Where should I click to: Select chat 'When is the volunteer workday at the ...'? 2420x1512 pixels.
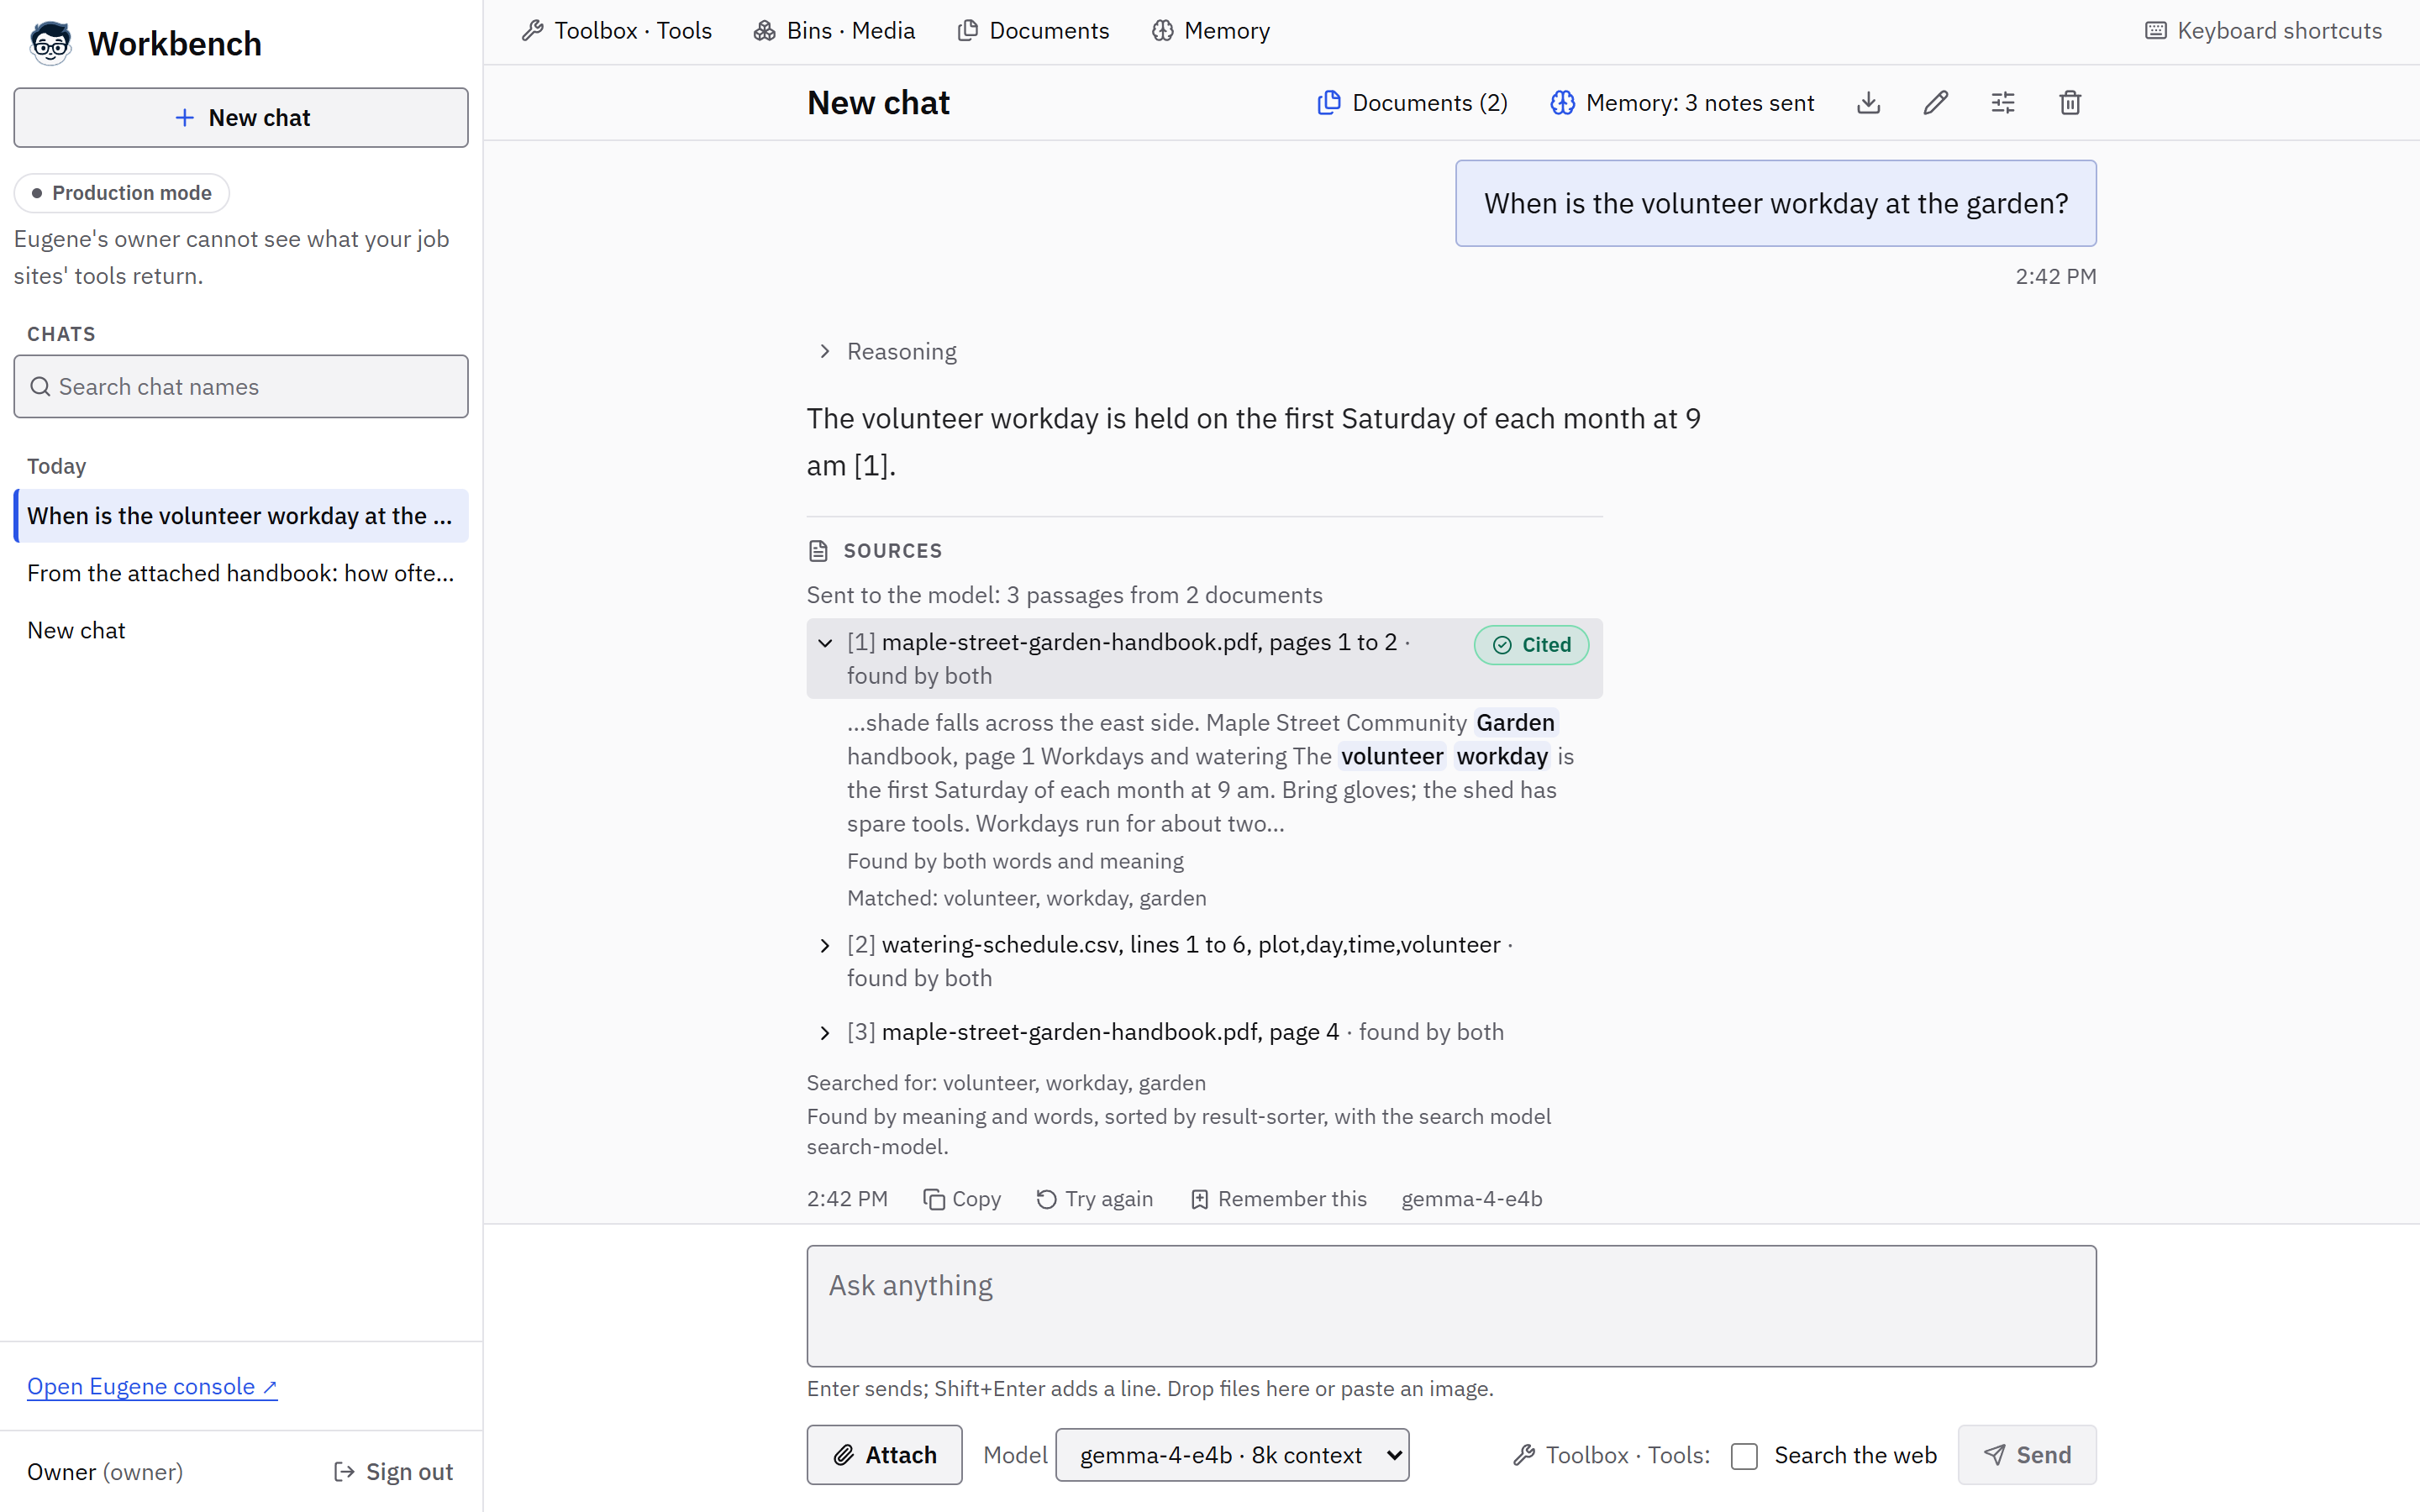[241, 516]
